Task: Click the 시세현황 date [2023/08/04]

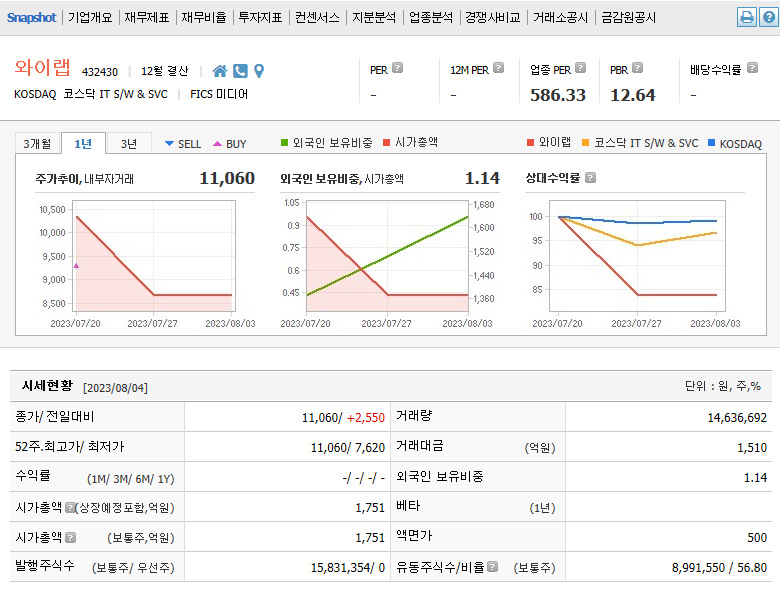Action: tap(115, 388)
